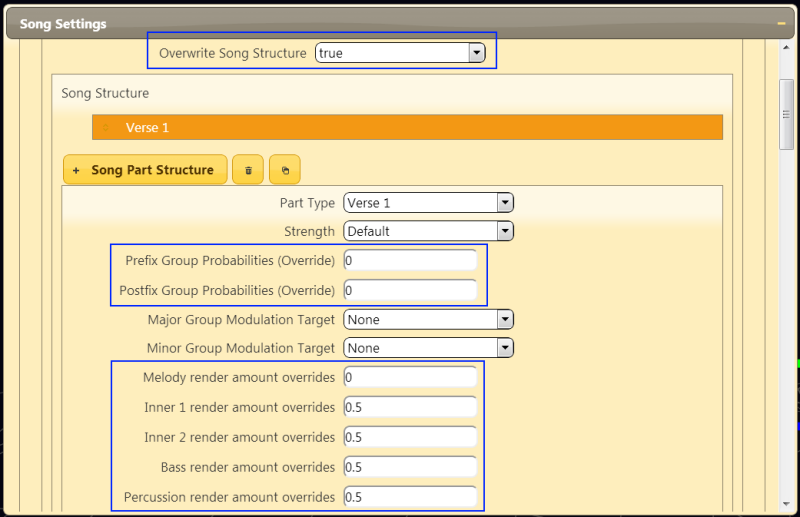Click the vertical scrollbar thumb
Image resolution: width=800 pixels, height=517 pixels.
coord(786,114)
